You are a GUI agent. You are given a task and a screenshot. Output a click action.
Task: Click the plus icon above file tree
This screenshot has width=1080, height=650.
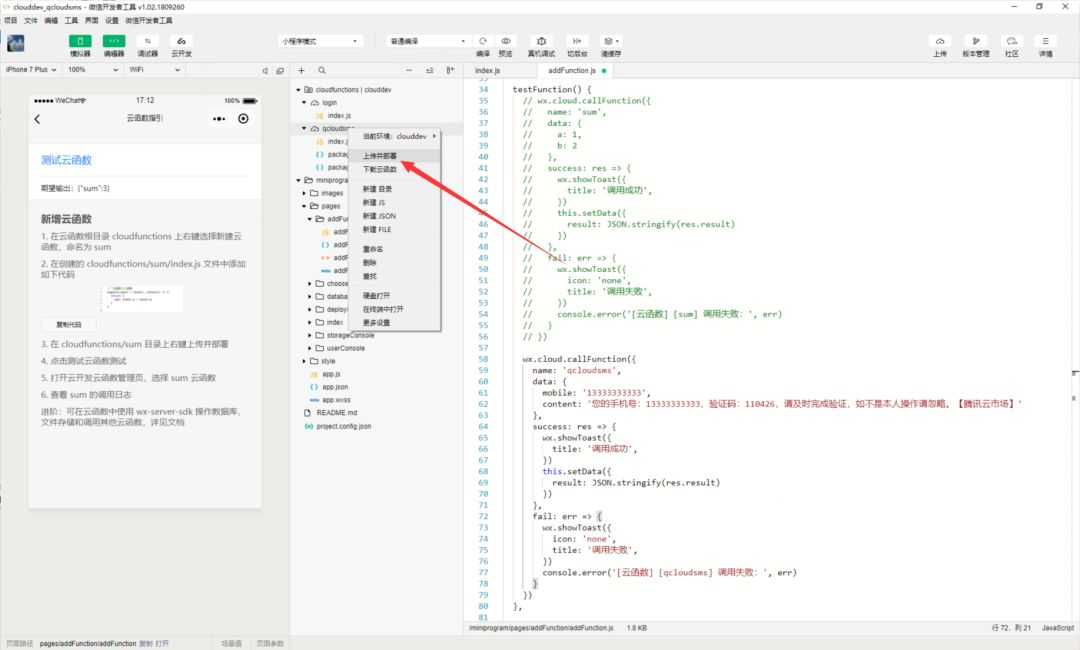pyautogui.click(x=301, y=70)
